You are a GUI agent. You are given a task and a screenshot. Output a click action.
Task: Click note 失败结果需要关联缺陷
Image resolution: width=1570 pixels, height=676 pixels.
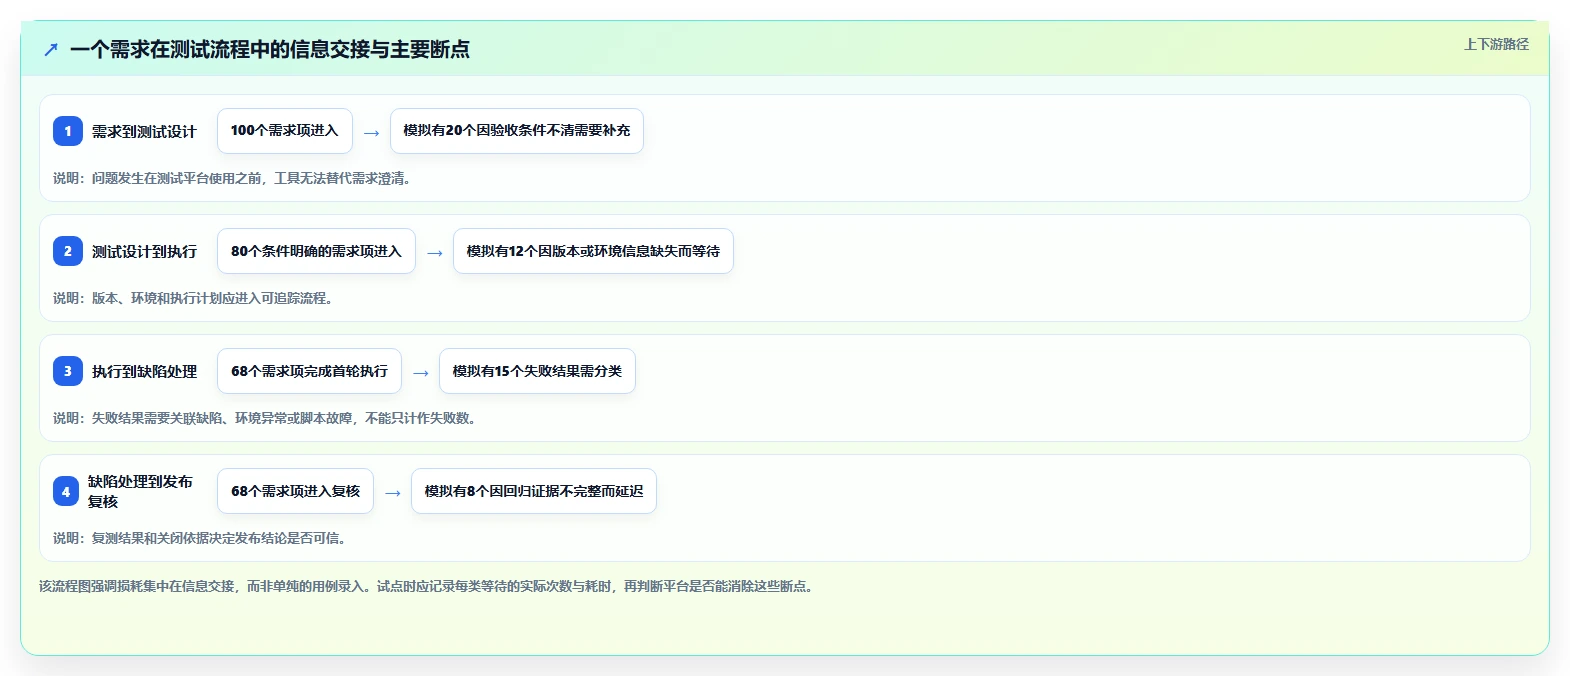coord(266,418)
